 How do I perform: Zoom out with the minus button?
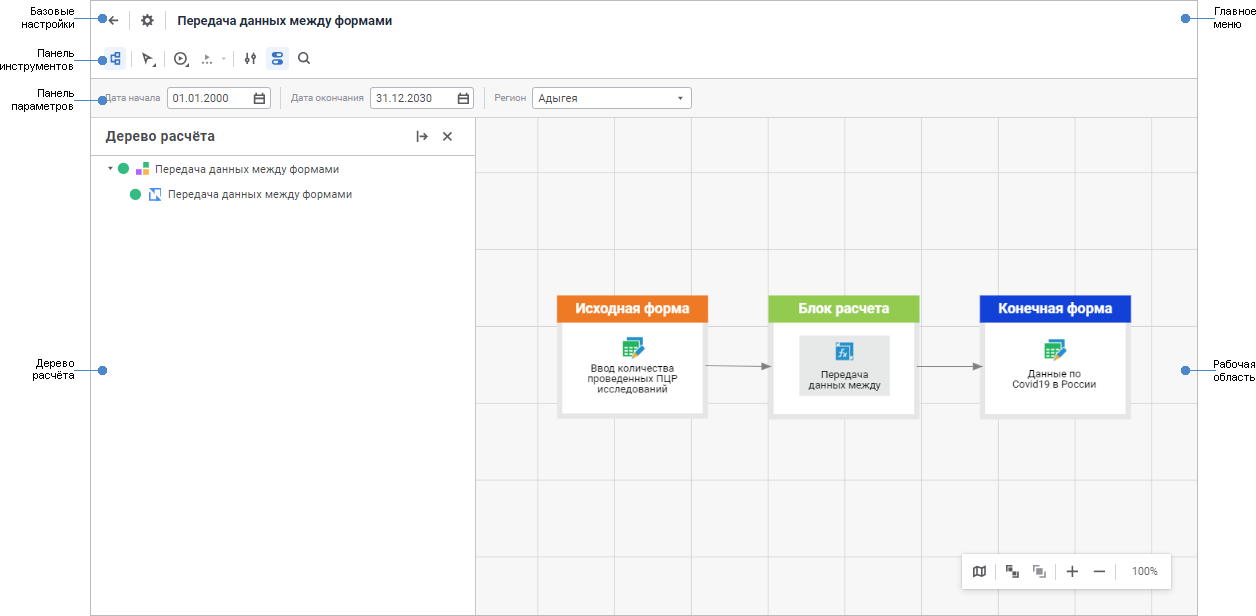pos(1099,571)
